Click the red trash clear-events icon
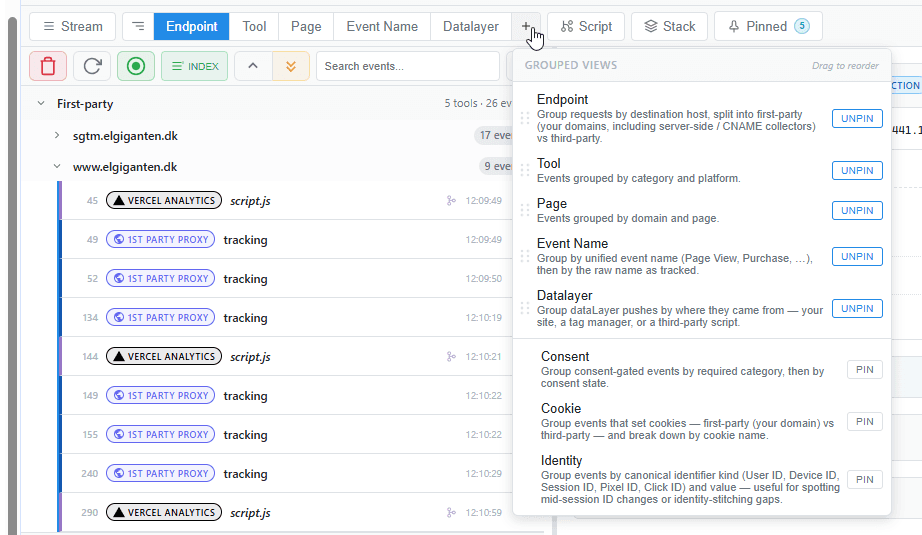 48,66
